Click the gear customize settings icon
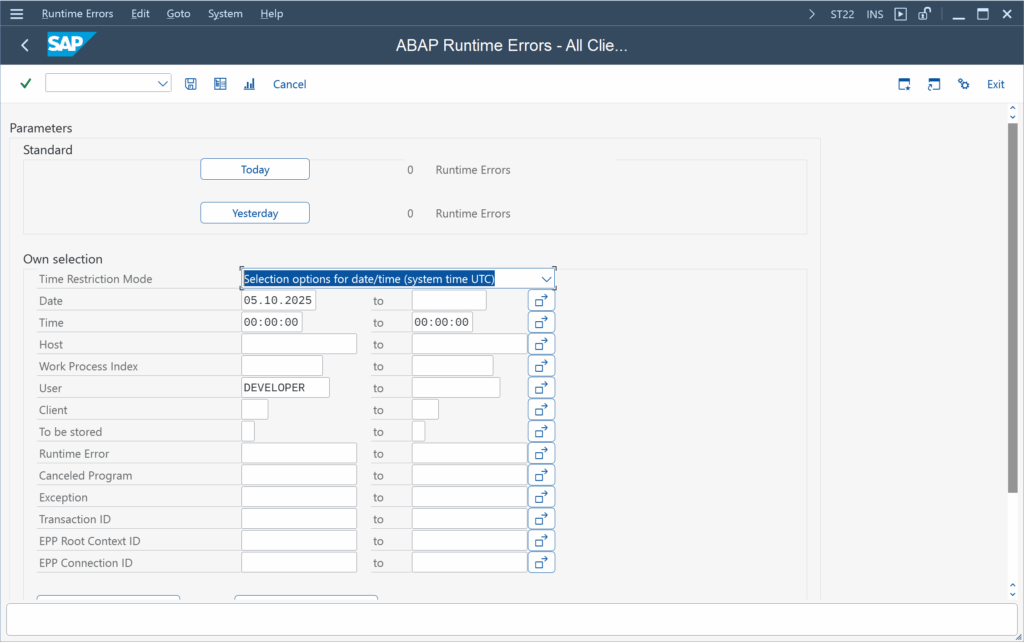1024x642 pixels. pyautogui.click(x=963, y=84)
